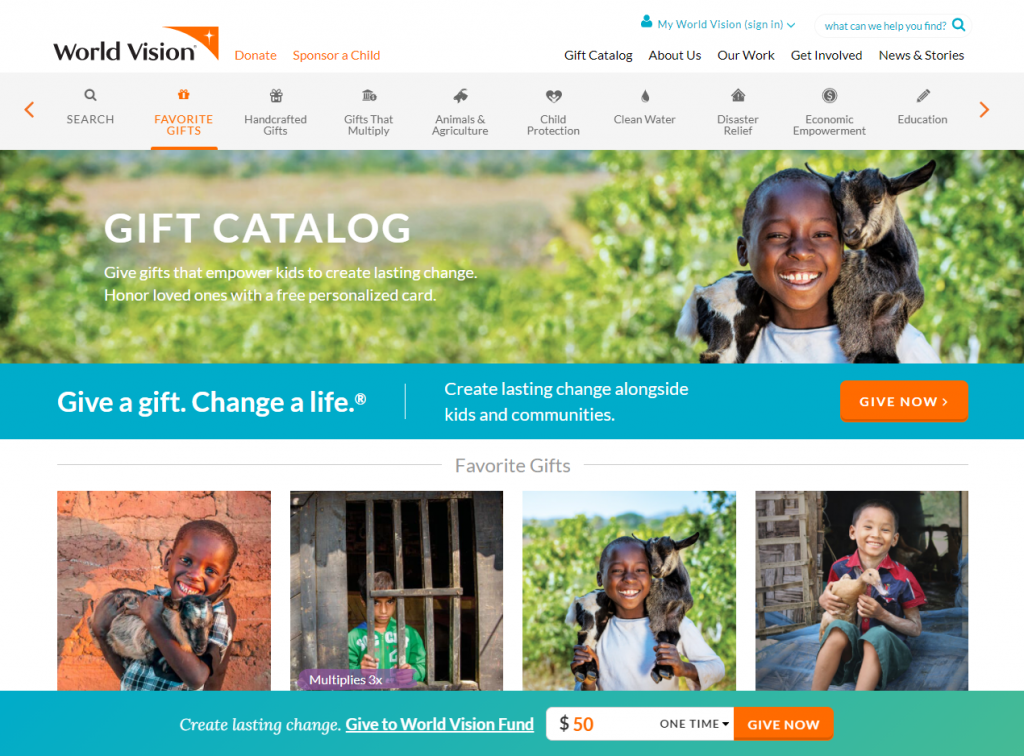This screenshot has width=1024, height=756.
Task: Open Animals & Agriculture category icon
Action: 460,95
